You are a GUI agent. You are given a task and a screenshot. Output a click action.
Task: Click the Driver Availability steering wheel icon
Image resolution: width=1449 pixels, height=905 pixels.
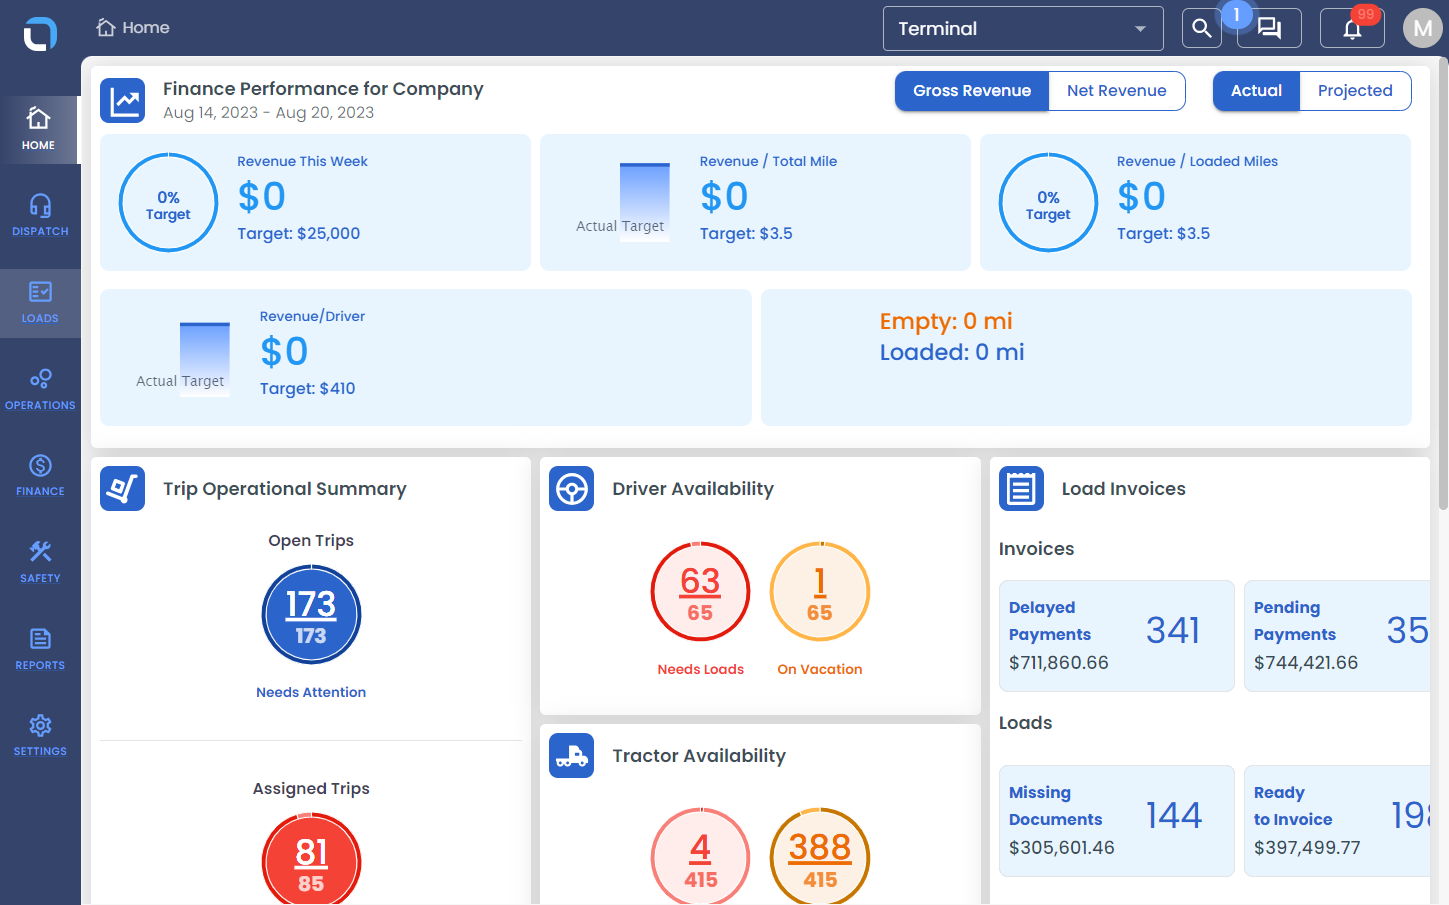572,489
